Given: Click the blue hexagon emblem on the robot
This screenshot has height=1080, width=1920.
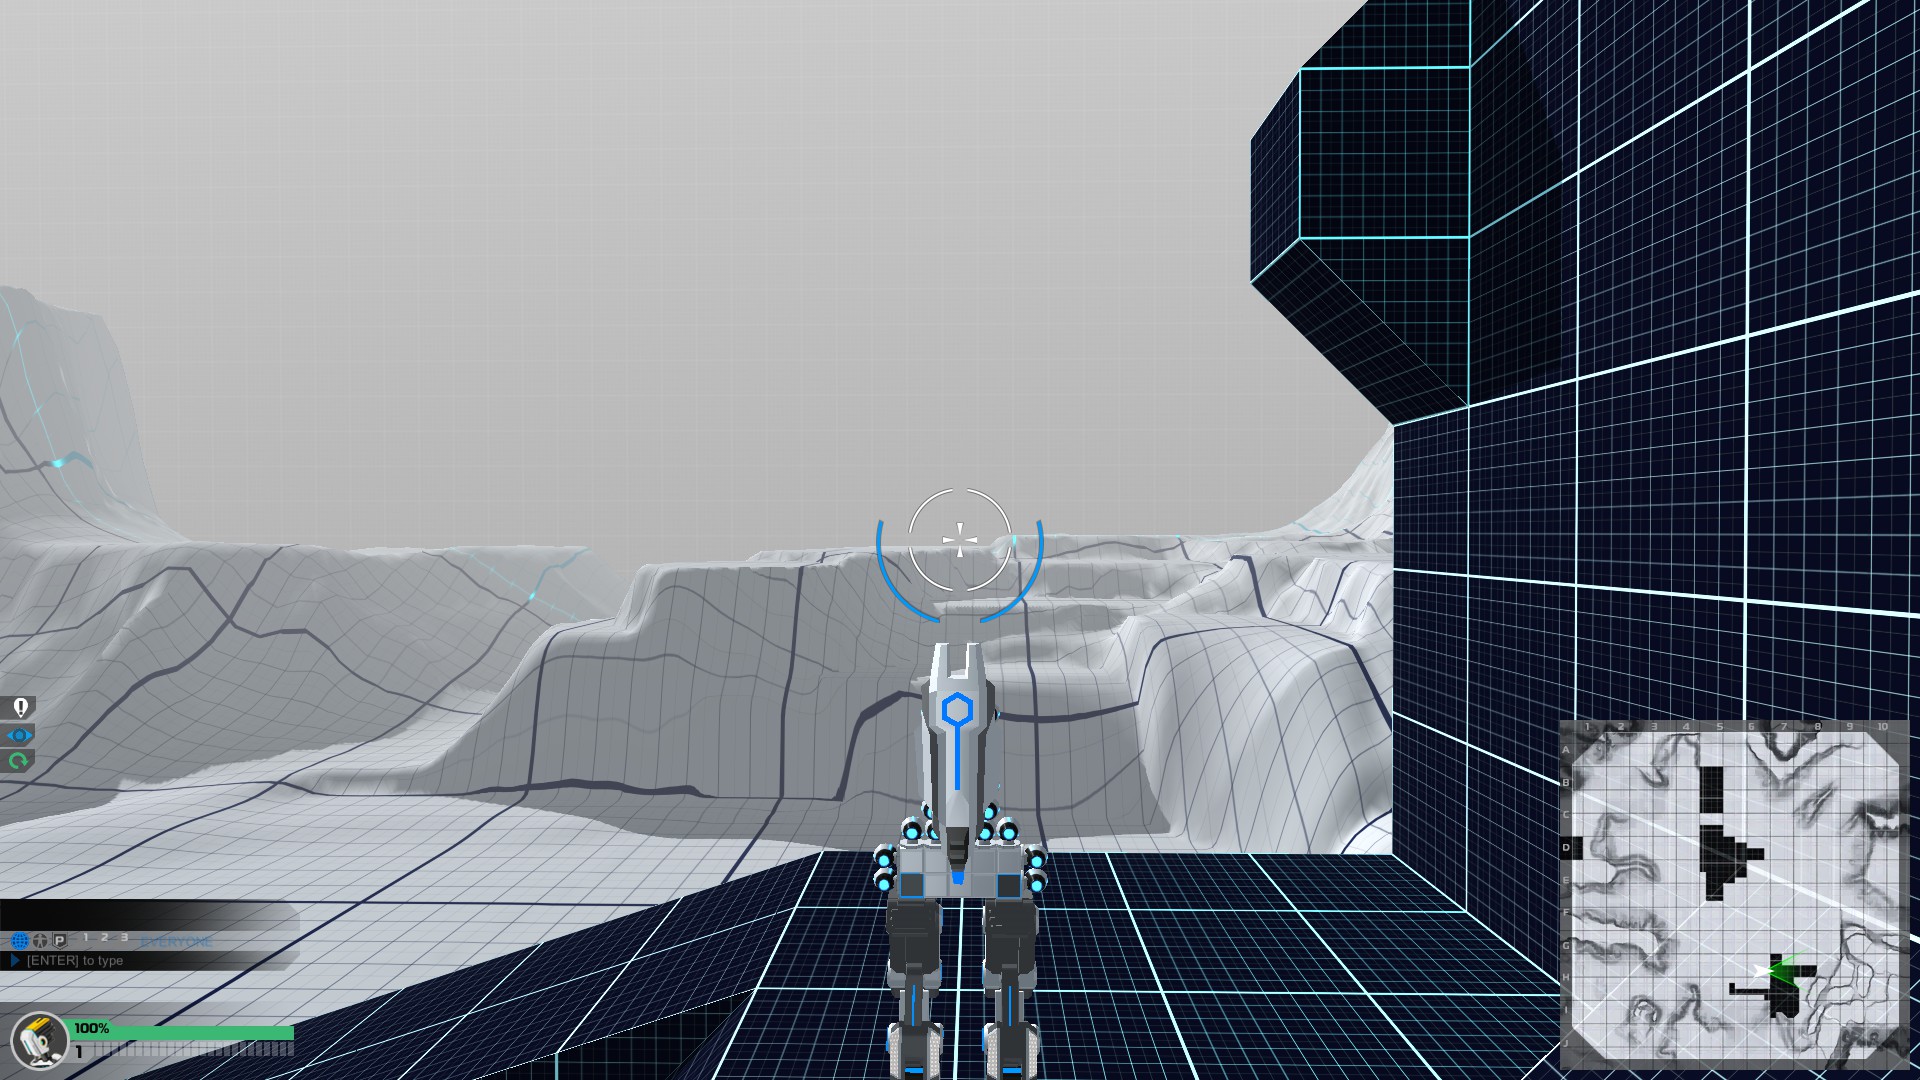Looking at the screenshot, I should coord(957,710).
